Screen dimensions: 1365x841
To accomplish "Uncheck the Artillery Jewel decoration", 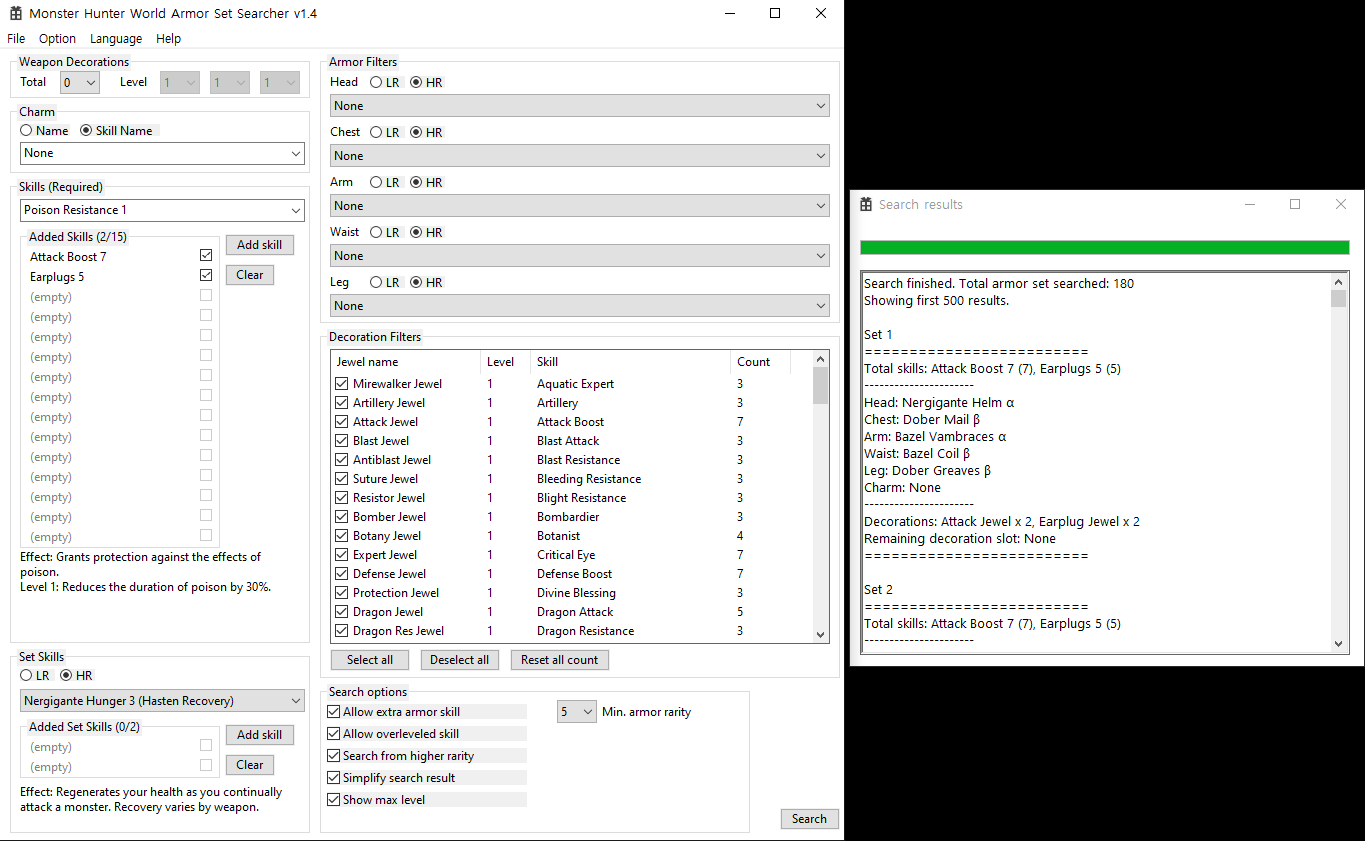I will tap(341, 402).
